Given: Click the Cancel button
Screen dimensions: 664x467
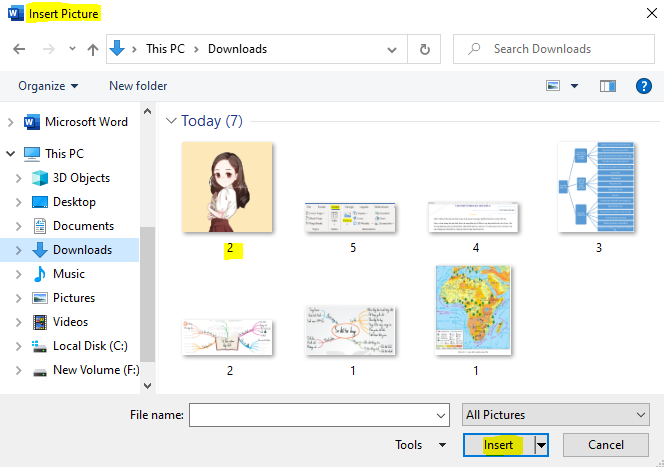Looking at the screenshot, I should pyautogui.click(x=605, y=445).
